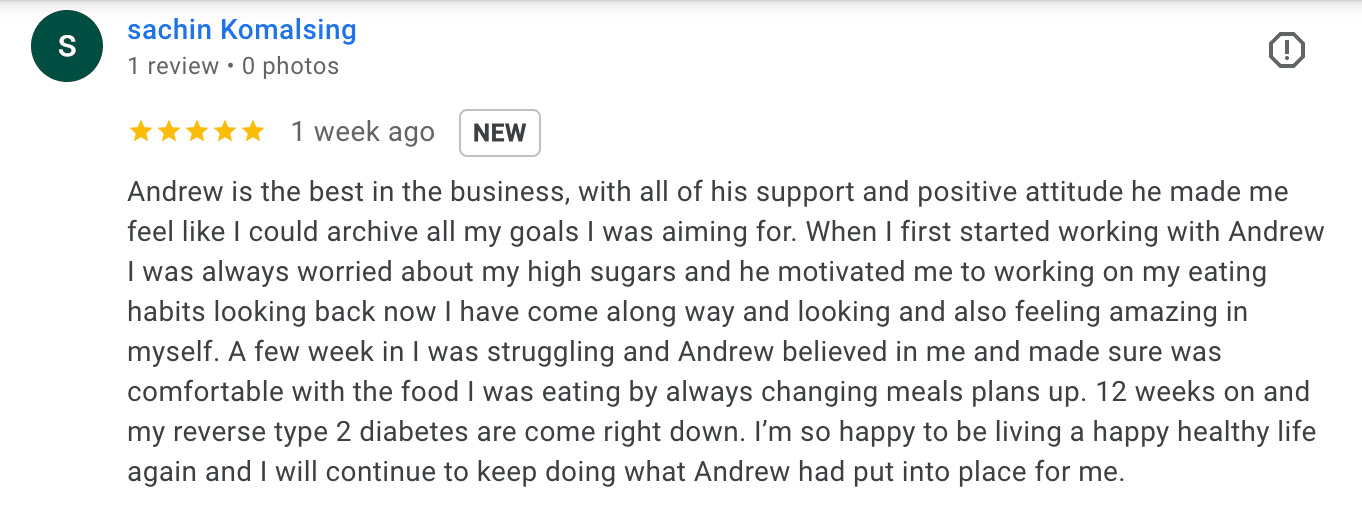Click the final line starting "again and I will"
This screenshot has height=528, width=1362.
coord(625,472)
